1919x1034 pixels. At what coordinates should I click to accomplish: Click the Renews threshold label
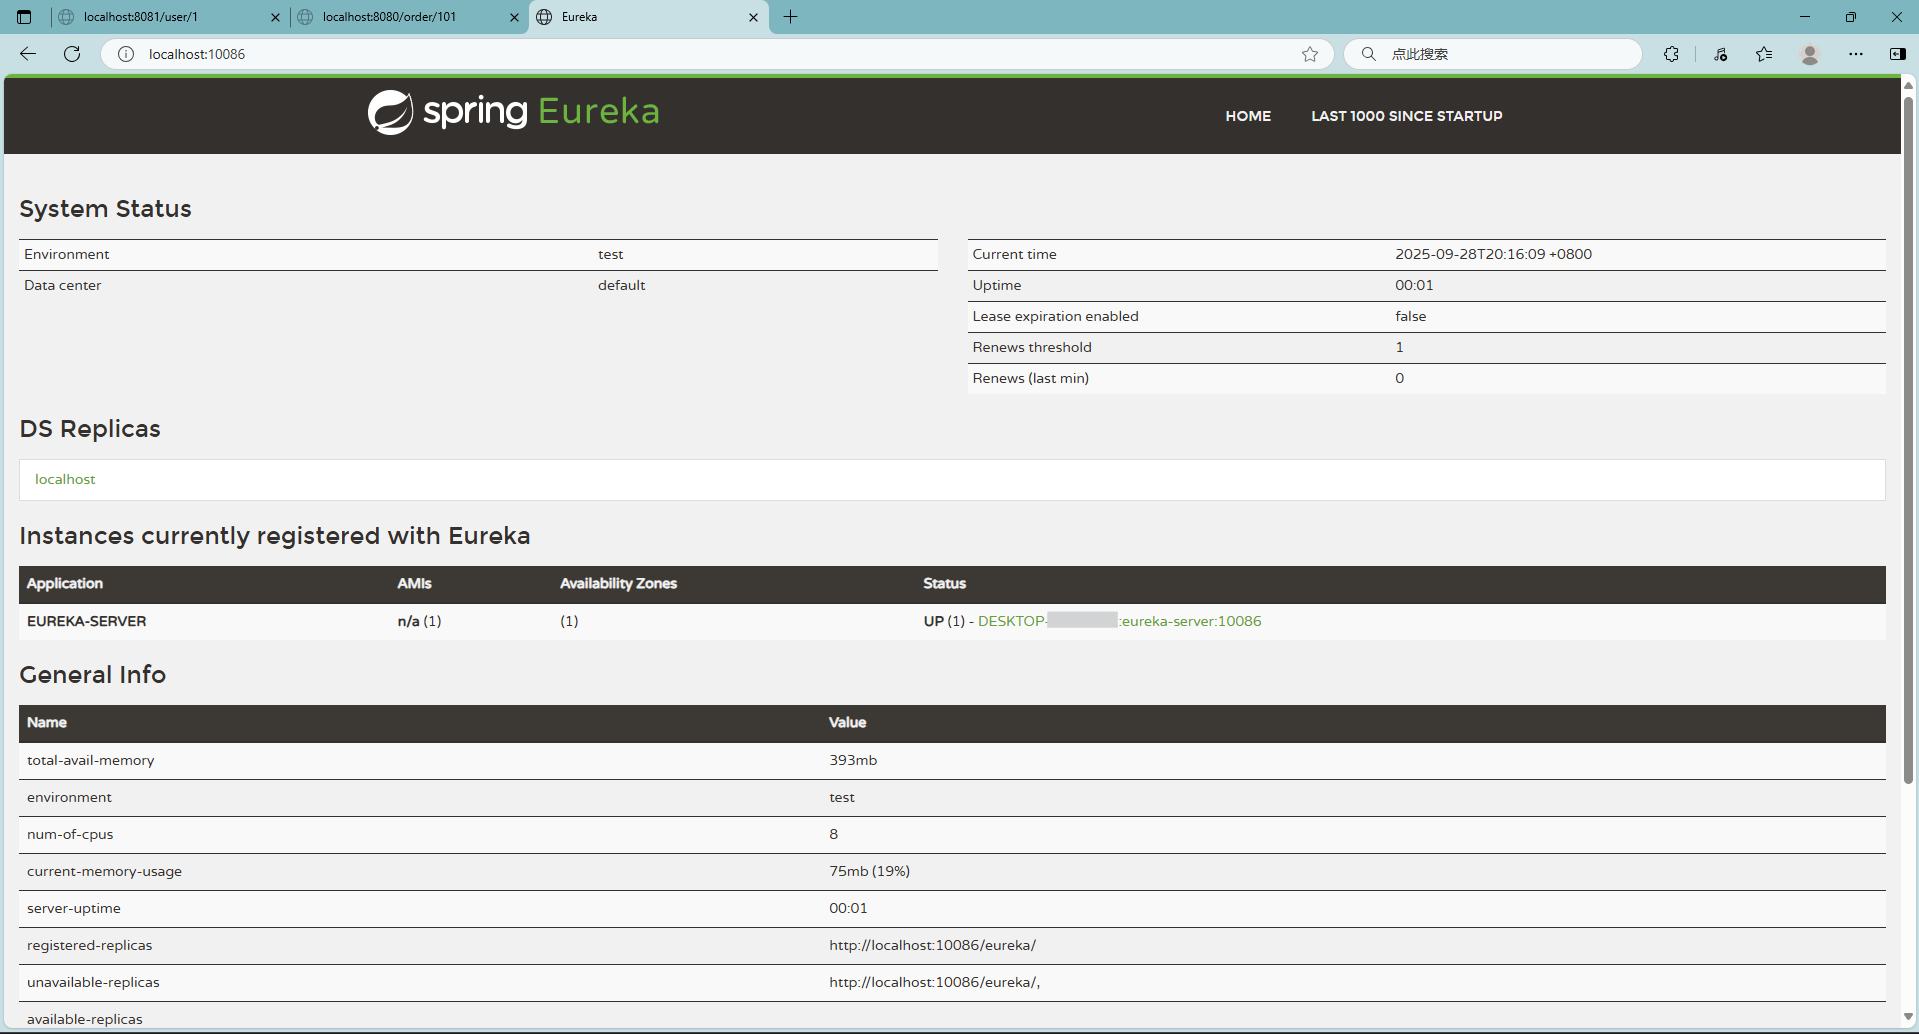[x=1032, y=347]
